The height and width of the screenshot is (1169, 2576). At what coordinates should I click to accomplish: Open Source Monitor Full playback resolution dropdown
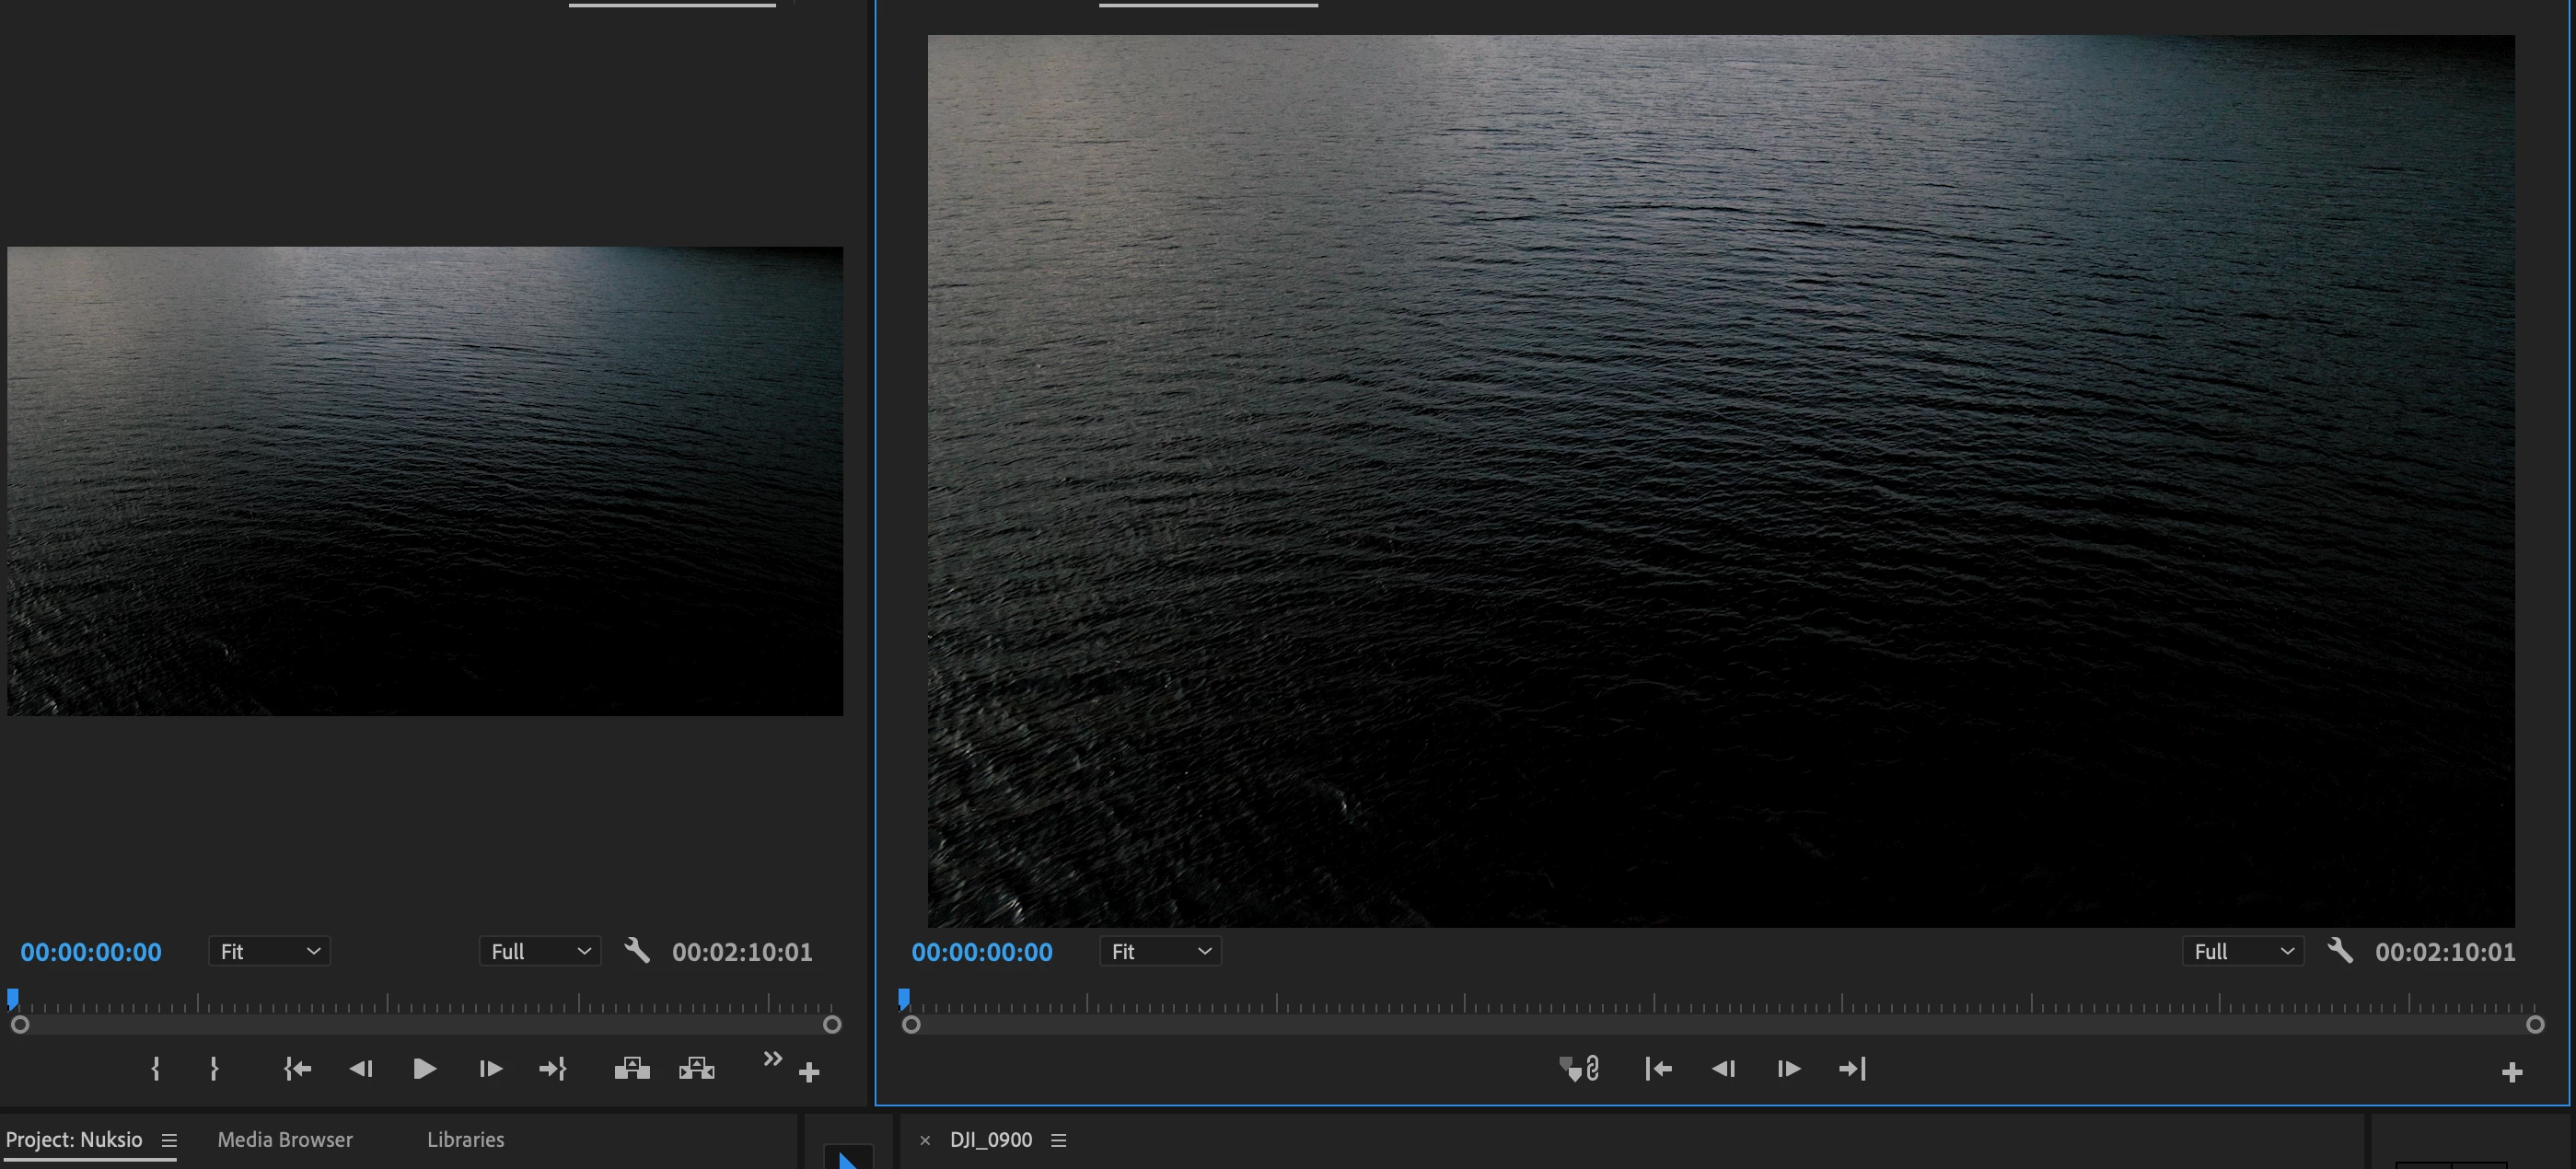[x=540, y=951]
